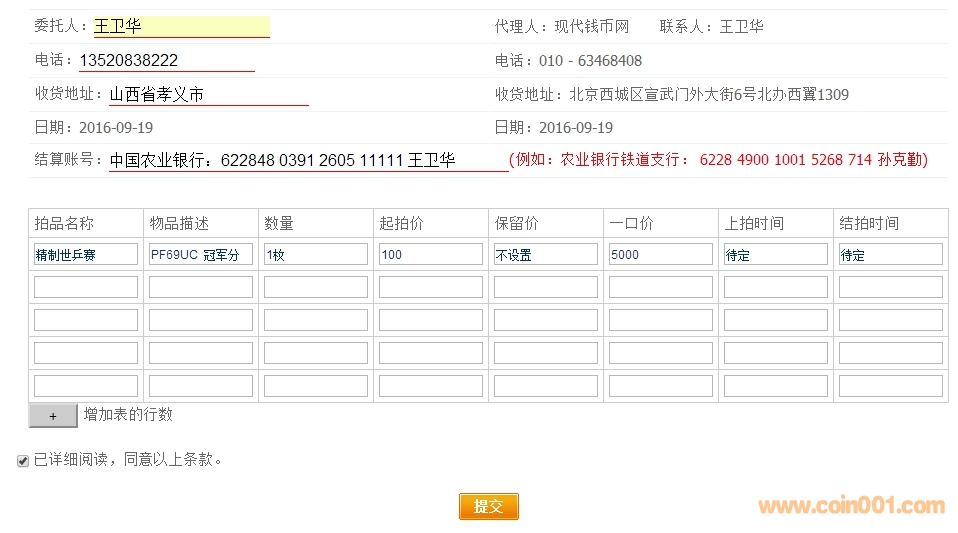The image size is (958, 533).
Task: Click the 保留价 field showing 不设置
Action: [546, 254]
